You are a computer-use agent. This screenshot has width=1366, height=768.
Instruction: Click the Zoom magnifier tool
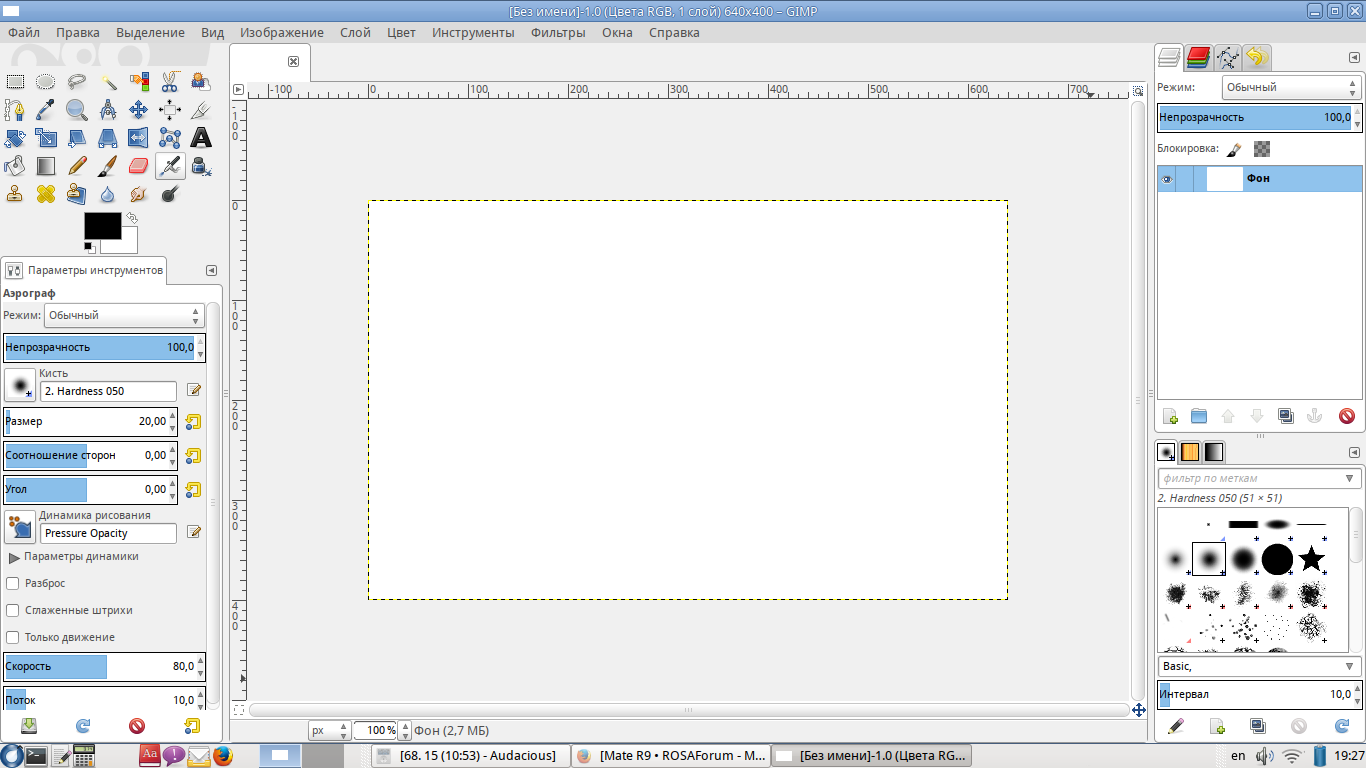77,110
